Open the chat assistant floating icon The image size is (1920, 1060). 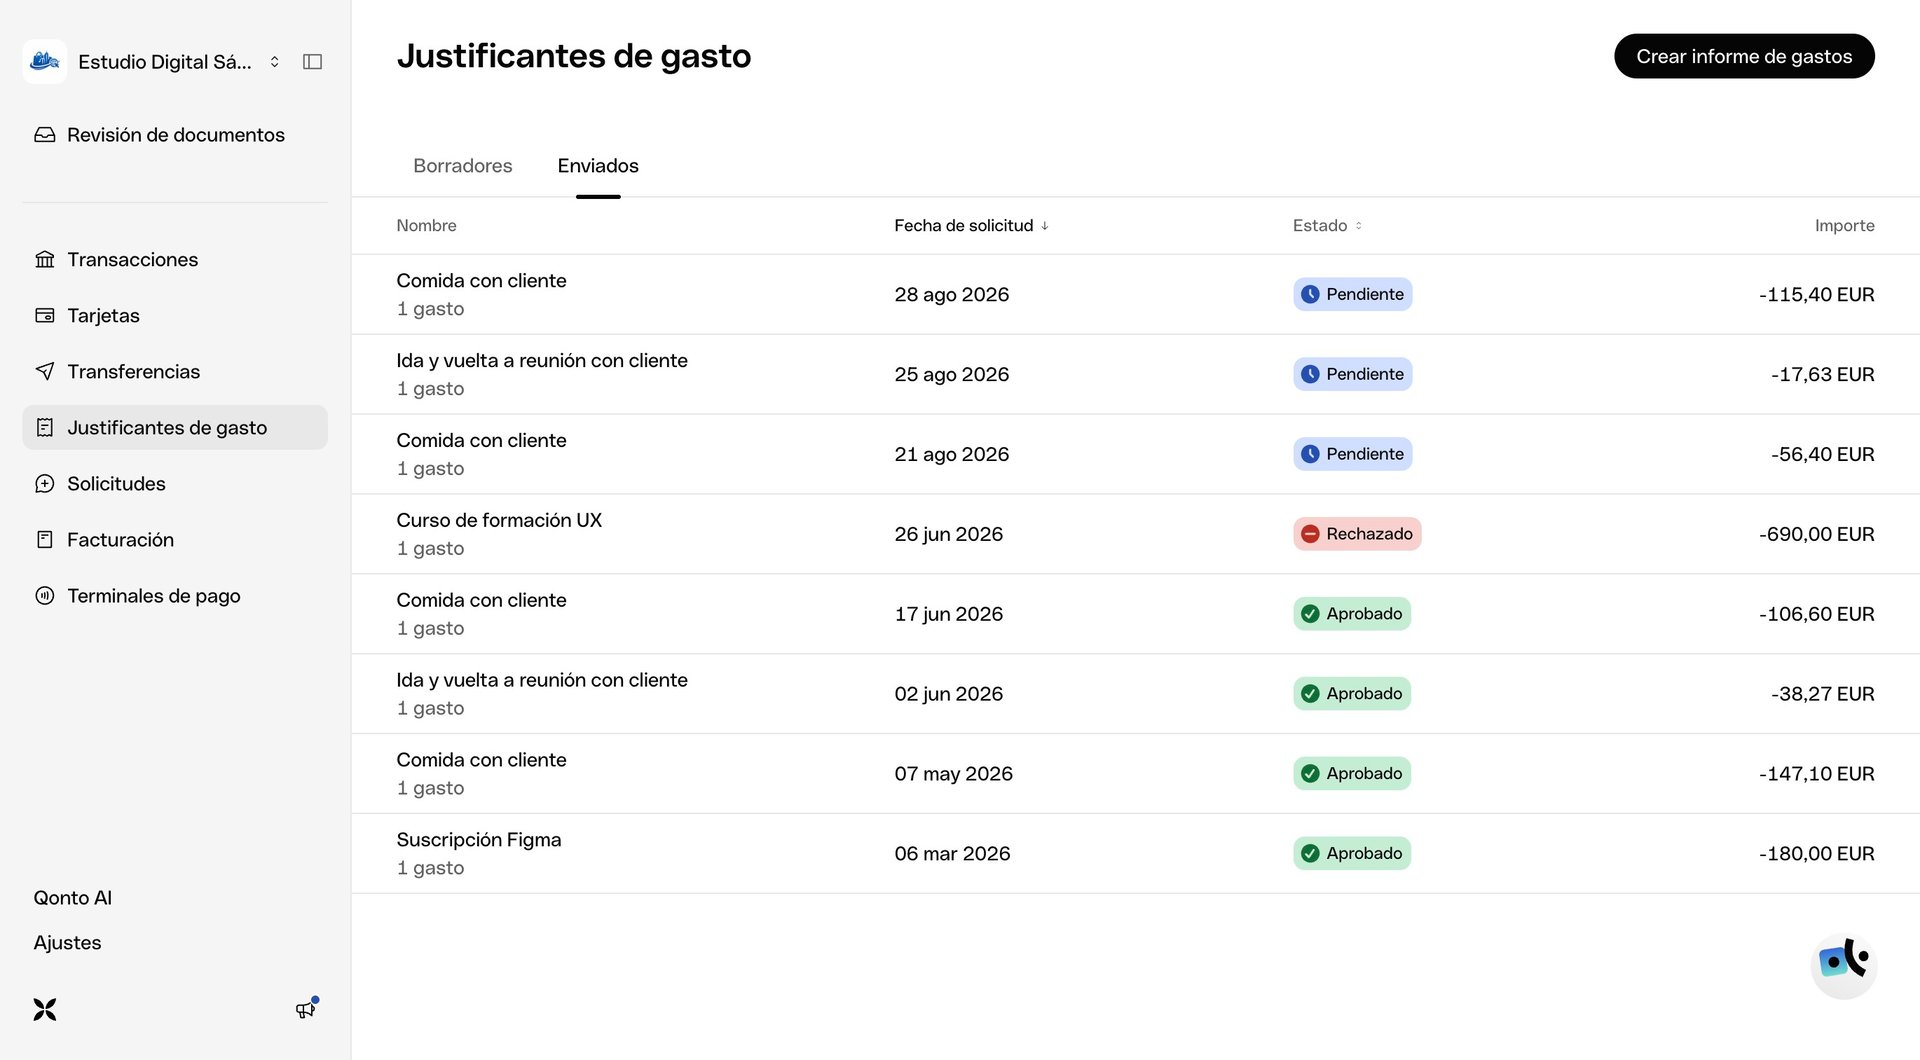coord(1843,965)
